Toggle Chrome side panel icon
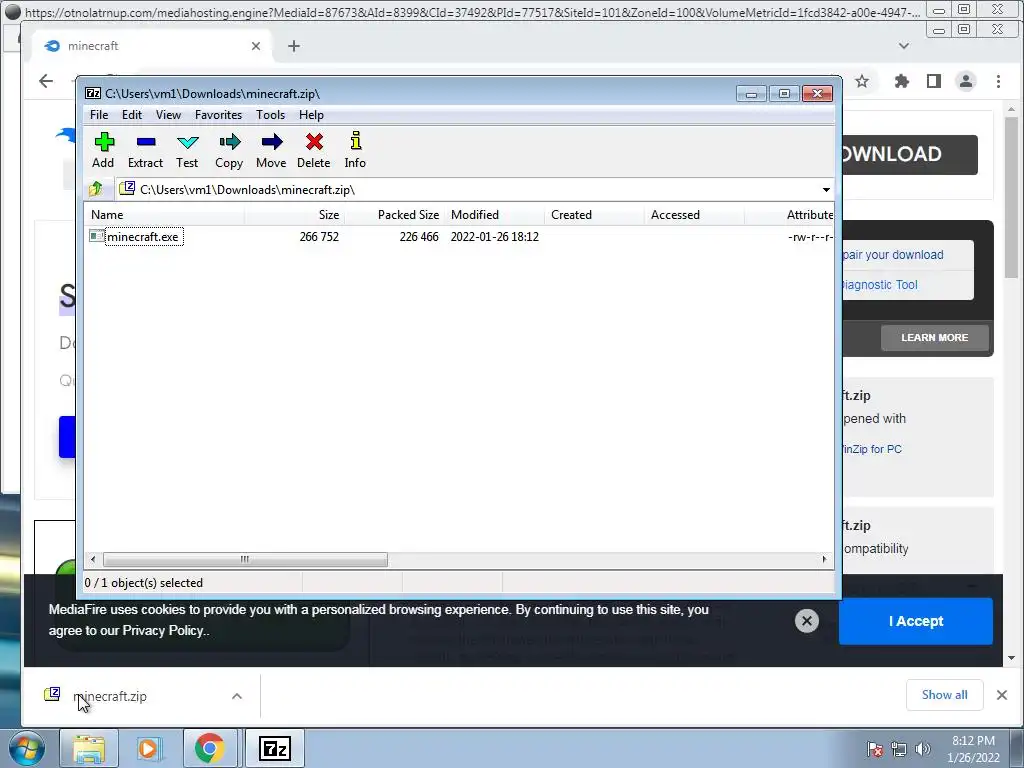 point(934,81)
